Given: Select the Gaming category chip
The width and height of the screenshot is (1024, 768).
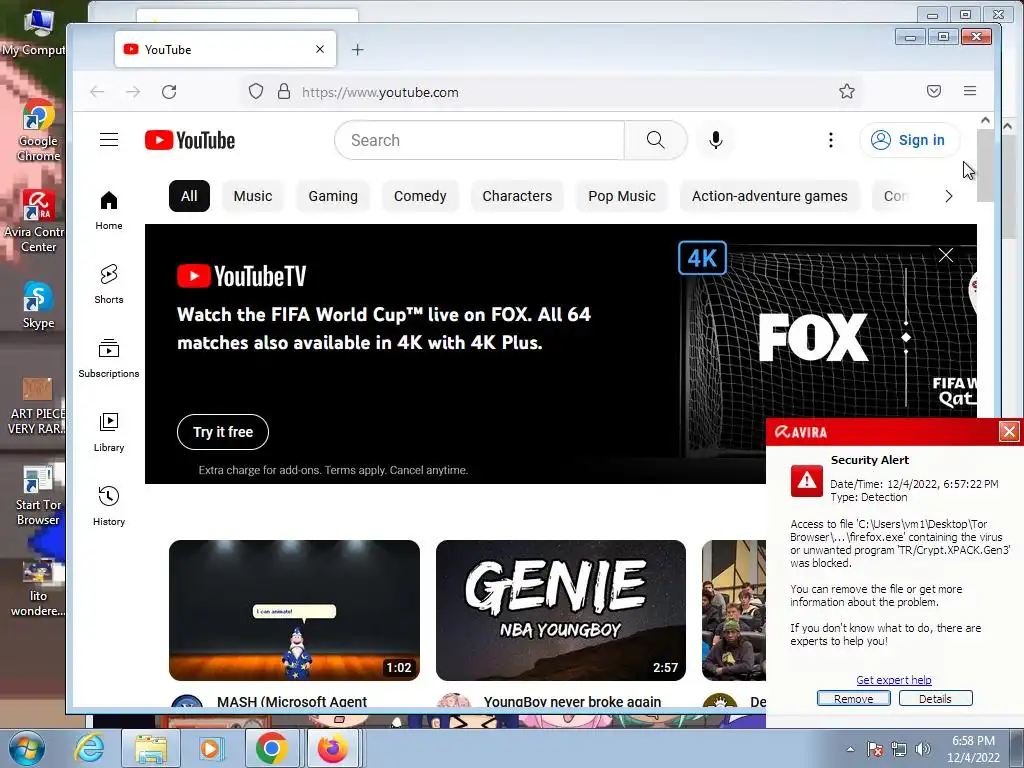Looking at the screenshot, I should [333, 196].
